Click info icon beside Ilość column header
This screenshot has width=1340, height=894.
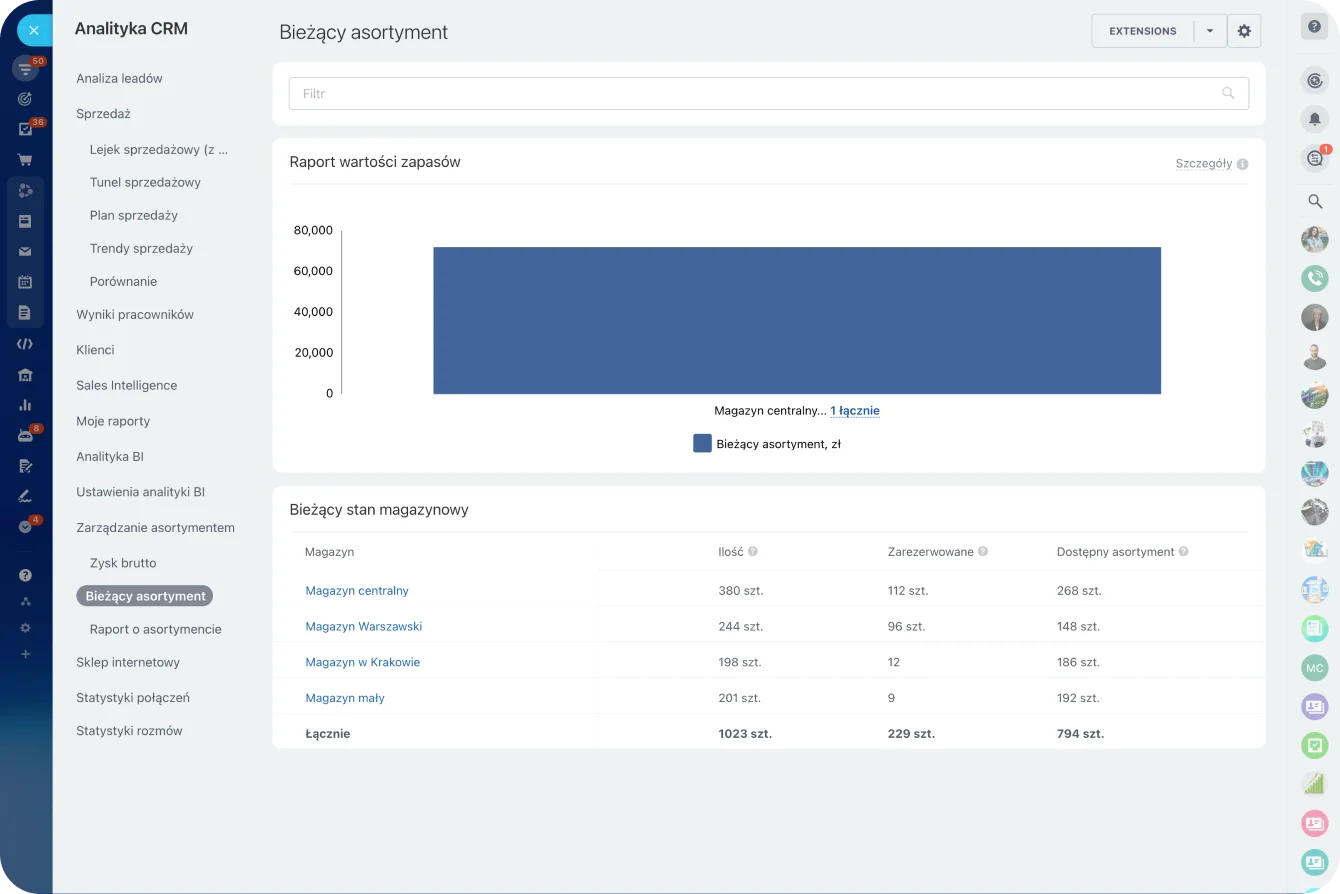[x=753, y=552]
